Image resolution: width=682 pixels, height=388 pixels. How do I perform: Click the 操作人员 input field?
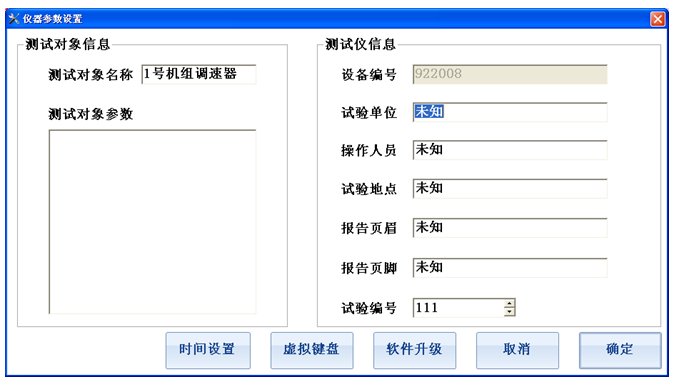point(510,150)
